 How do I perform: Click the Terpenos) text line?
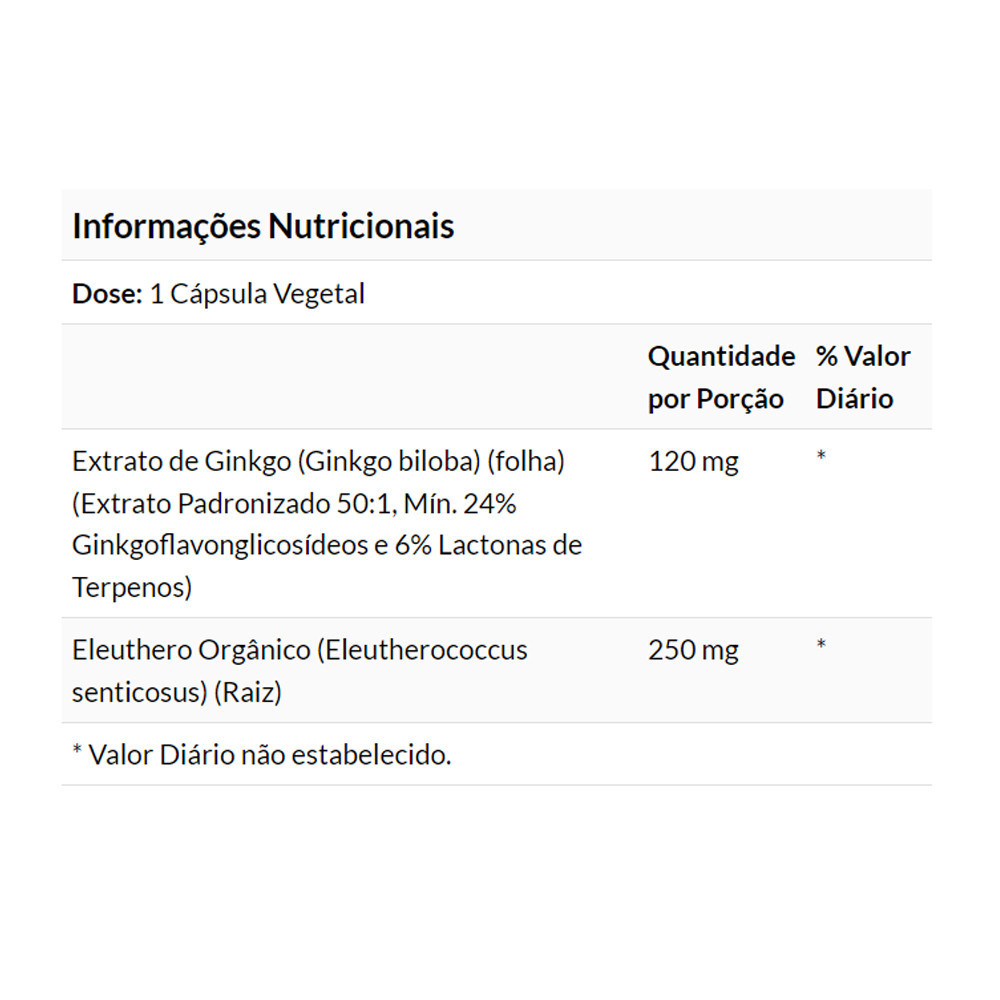click(x=131, y=588)
